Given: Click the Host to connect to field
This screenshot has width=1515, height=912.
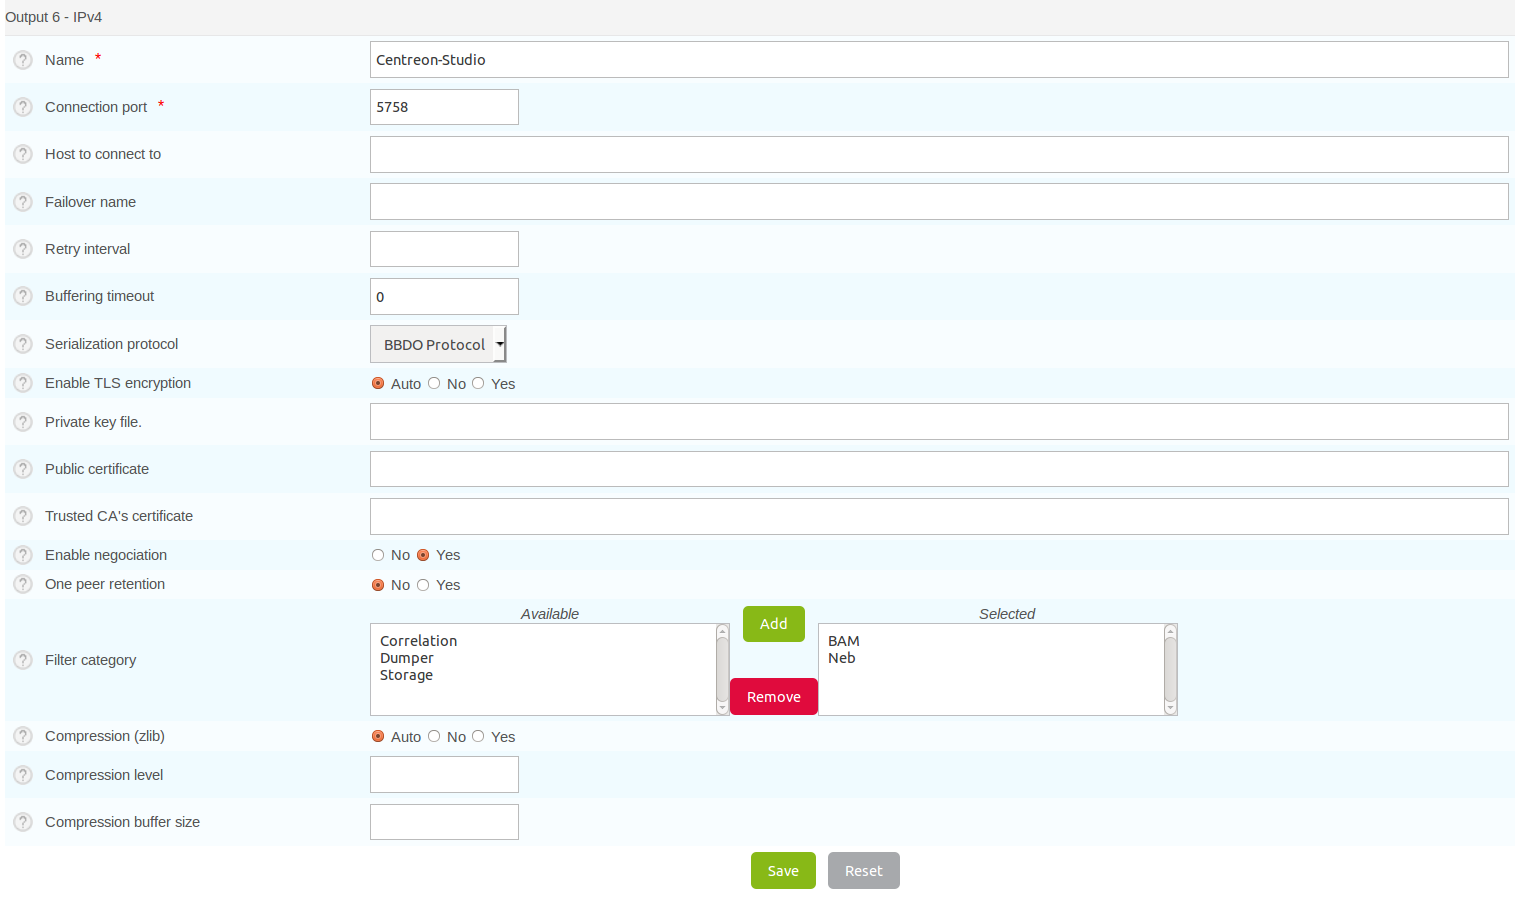Looking at the screenshot, I should click(x=938, y=155).
